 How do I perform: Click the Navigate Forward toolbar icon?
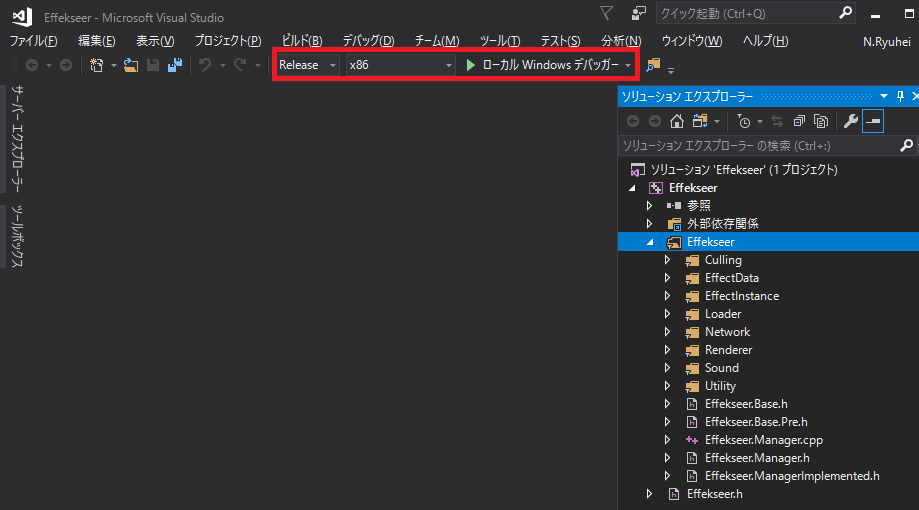(66, 65)
